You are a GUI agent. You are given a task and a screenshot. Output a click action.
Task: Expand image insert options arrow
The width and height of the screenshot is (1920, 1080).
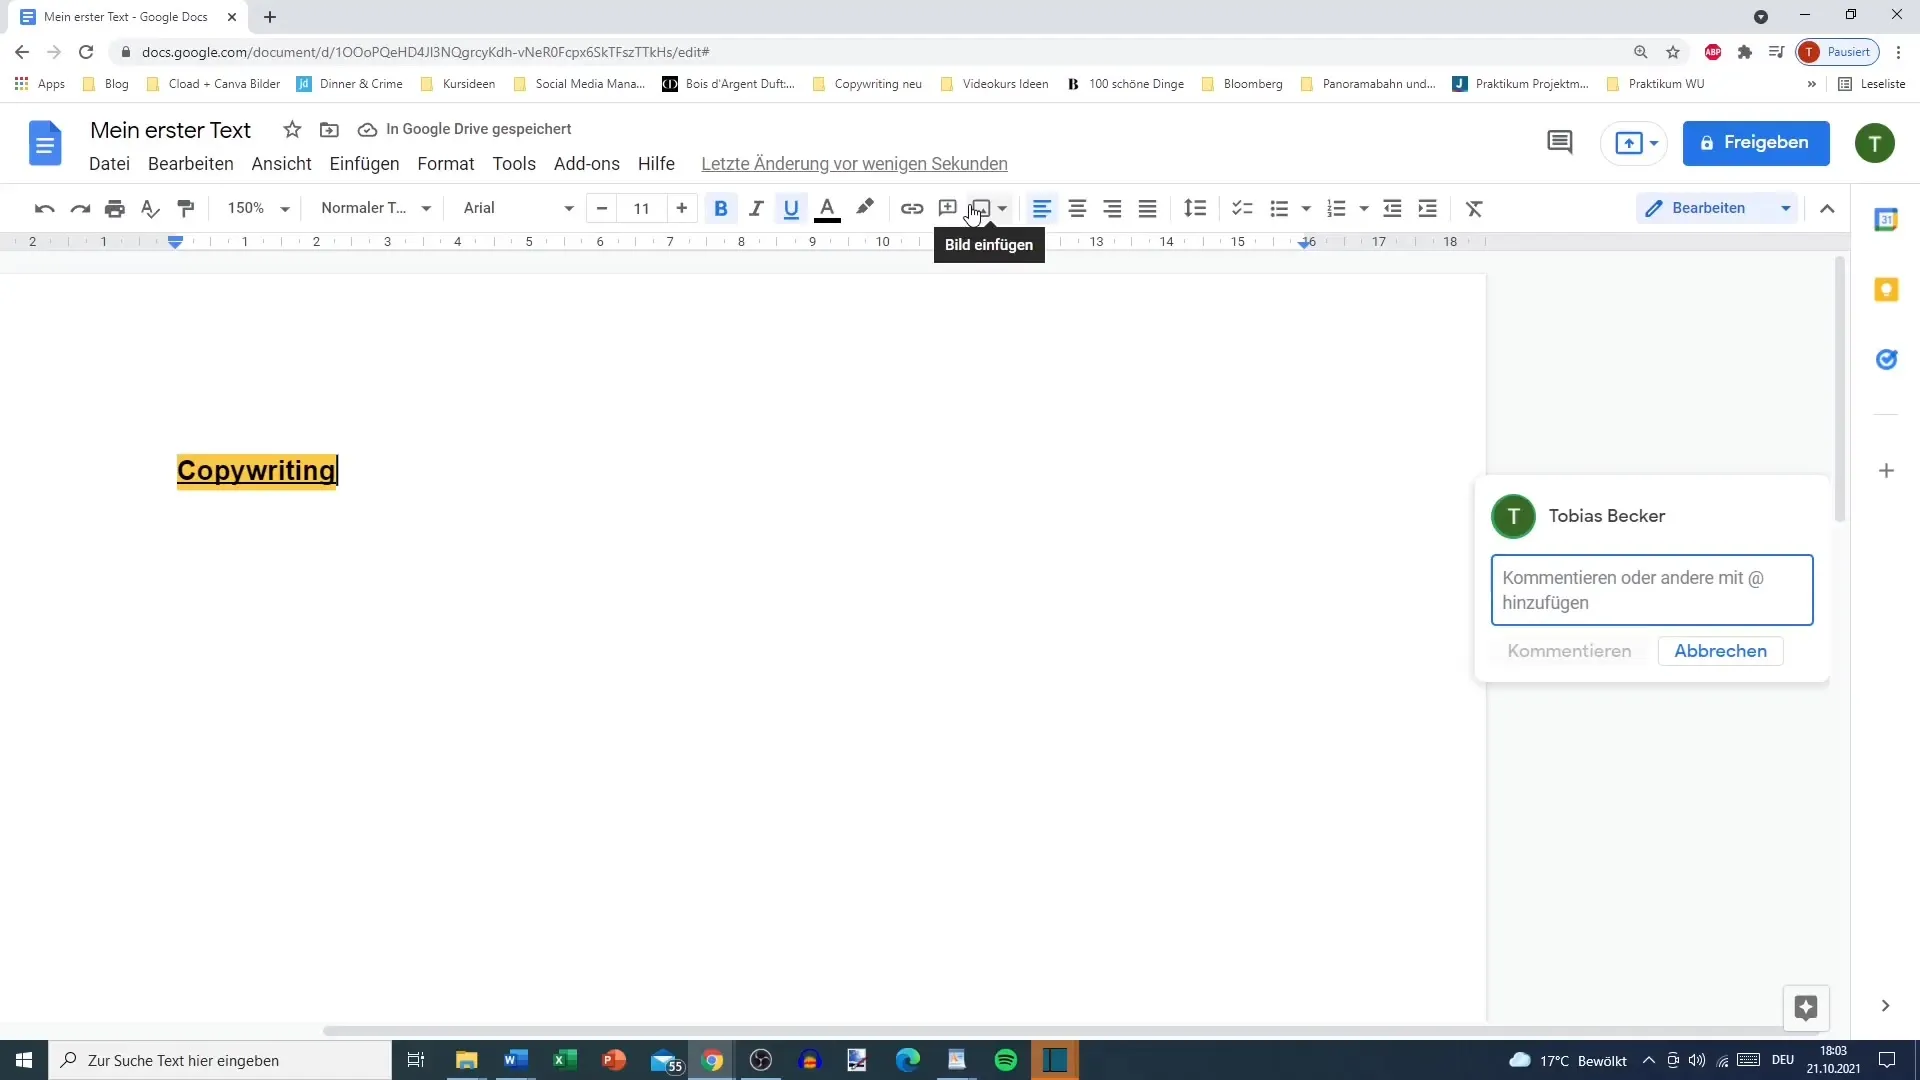(x=1002, y=208)
